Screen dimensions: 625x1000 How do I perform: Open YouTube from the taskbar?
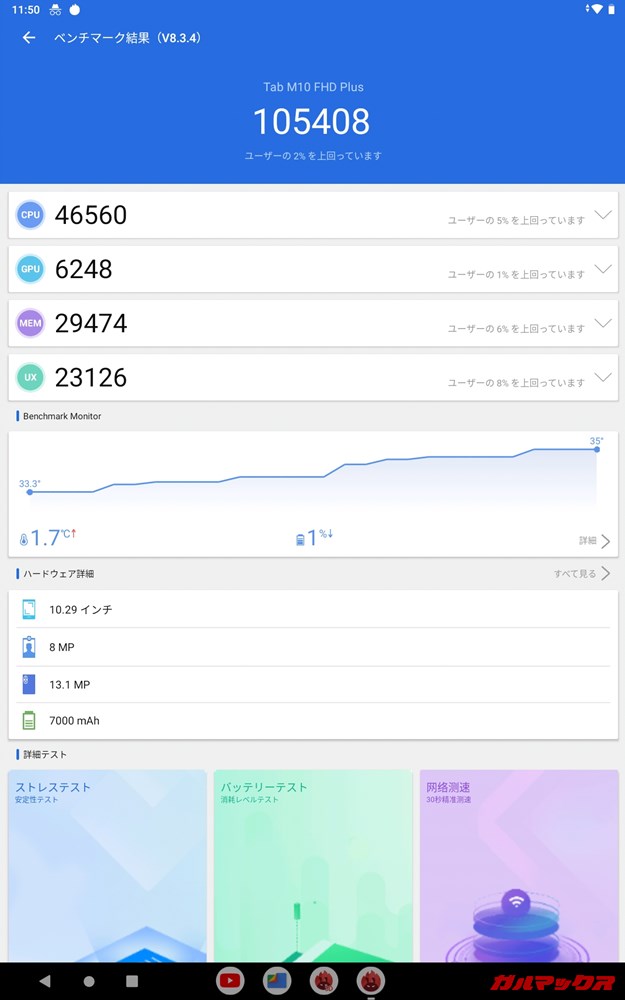point(229,981)
